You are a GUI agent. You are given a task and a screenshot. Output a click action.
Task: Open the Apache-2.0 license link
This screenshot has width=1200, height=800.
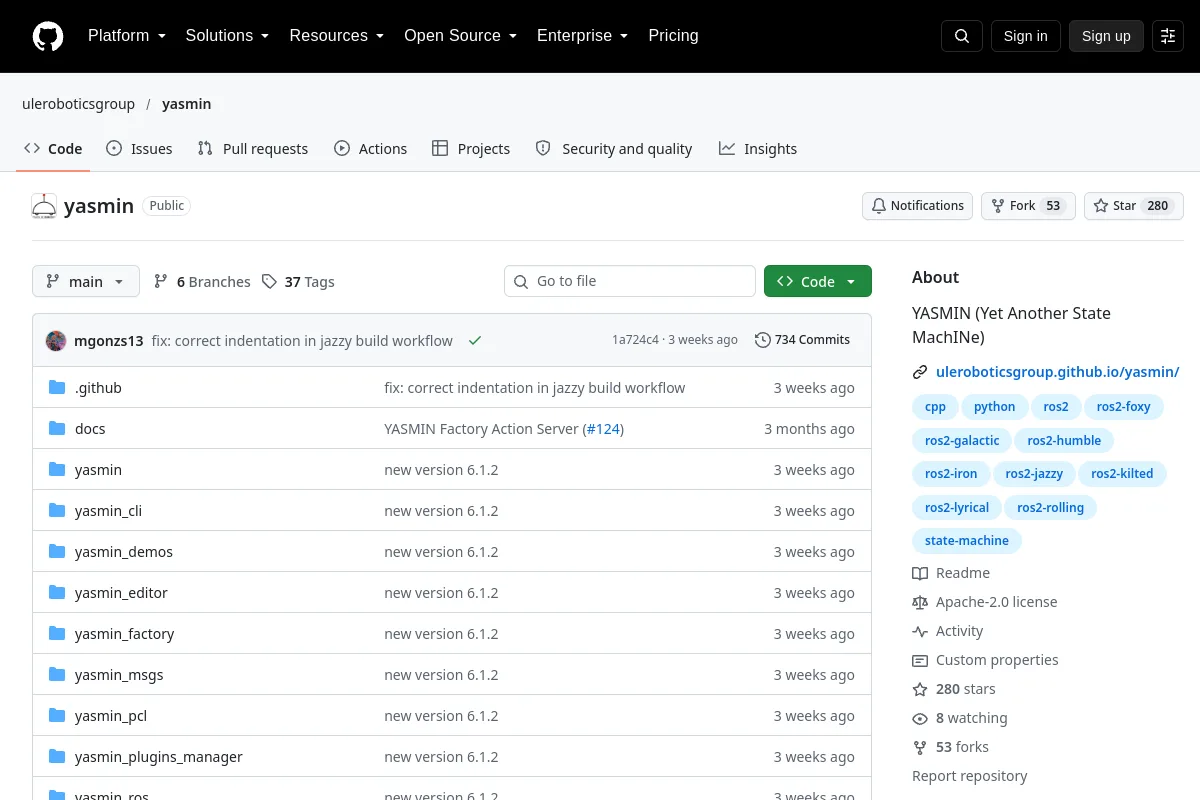pos(996,602)
